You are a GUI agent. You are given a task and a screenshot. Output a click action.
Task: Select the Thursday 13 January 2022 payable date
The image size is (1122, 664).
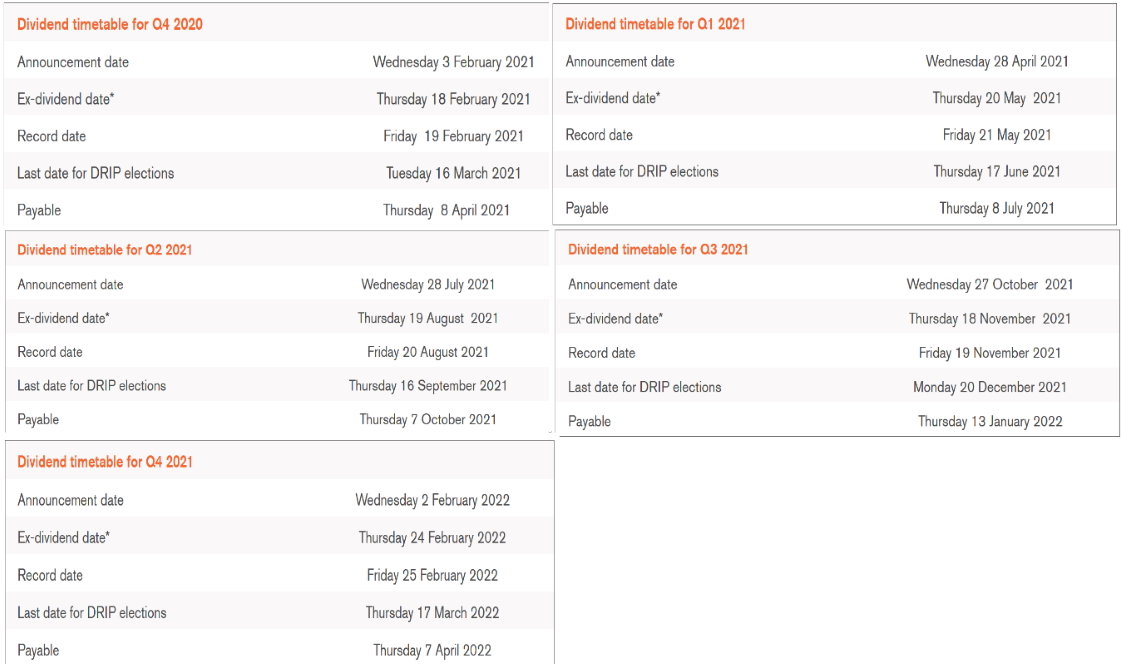(x=990, y=421)
